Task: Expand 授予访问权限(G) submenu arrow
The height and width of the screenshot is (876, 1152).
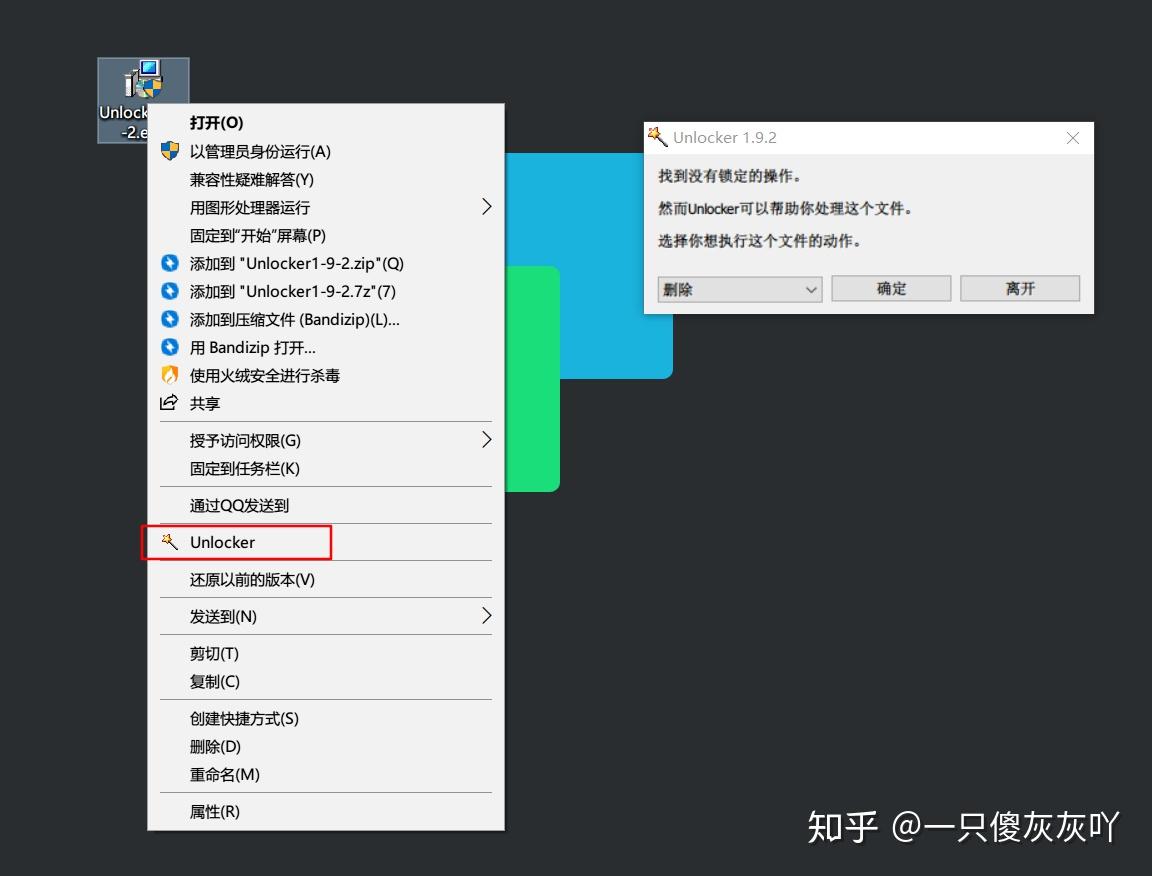Action: (486, 439)
